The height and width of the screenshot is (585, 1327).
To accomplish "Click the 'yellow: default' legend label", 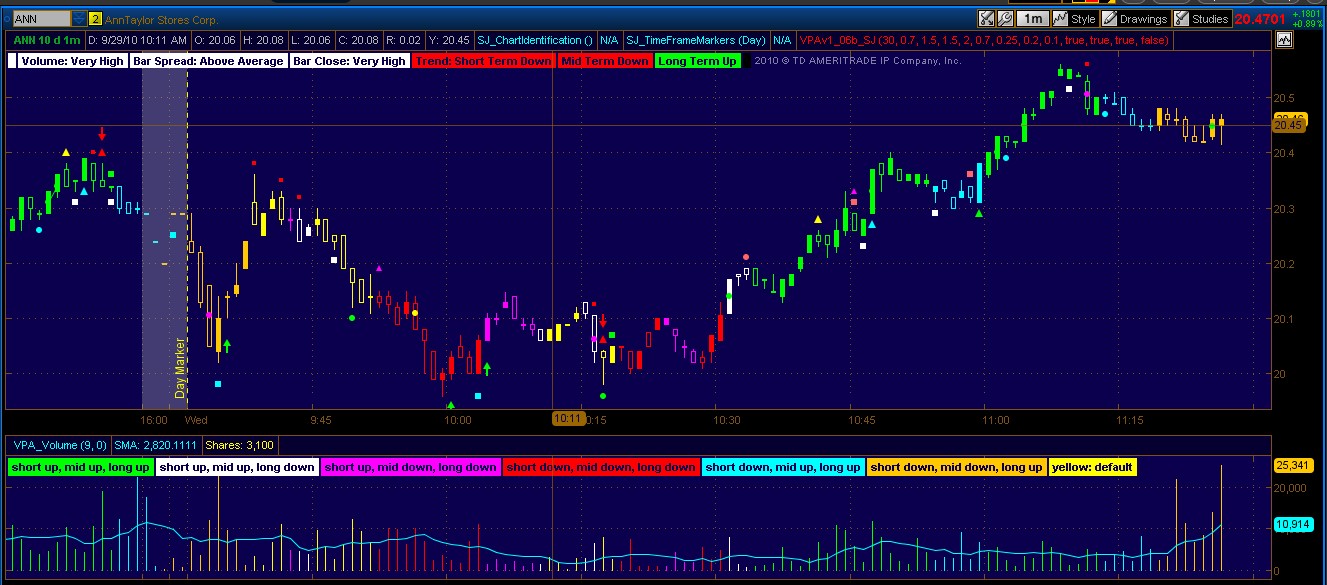I will (x=1093, y=467).
